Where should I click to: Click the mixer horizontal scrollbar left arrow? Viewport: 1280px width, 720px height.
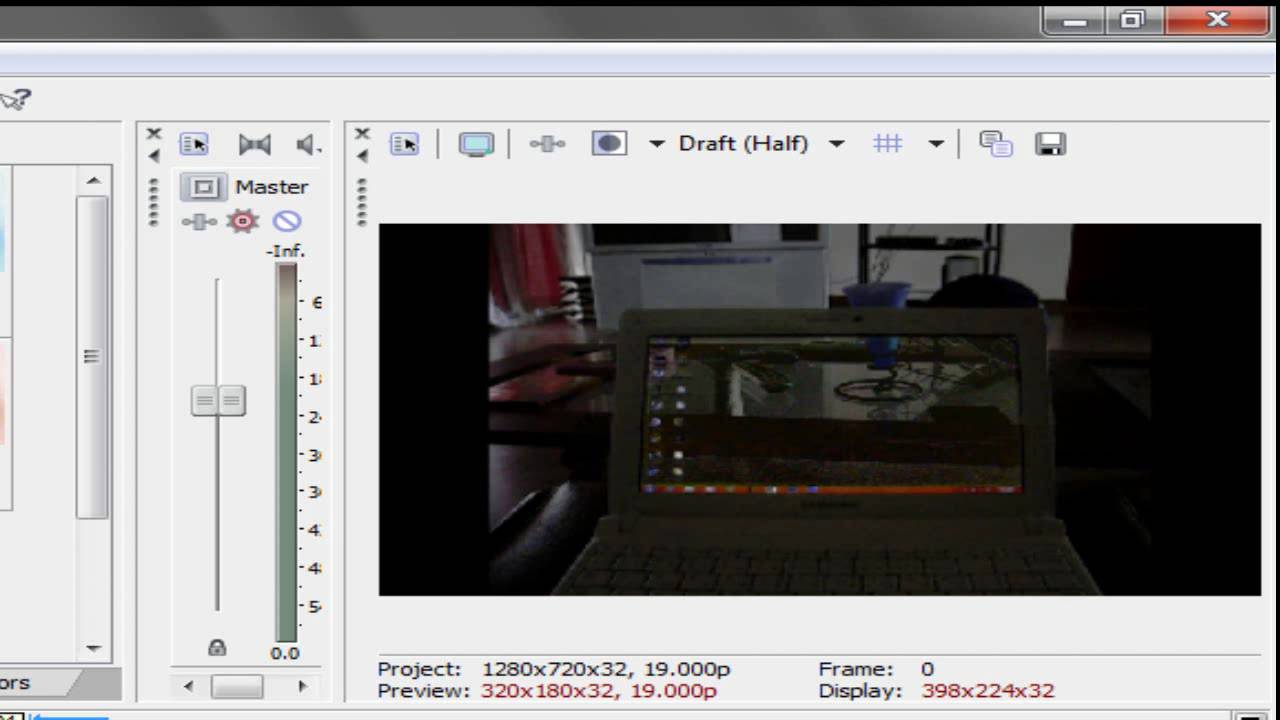[188, 686]
